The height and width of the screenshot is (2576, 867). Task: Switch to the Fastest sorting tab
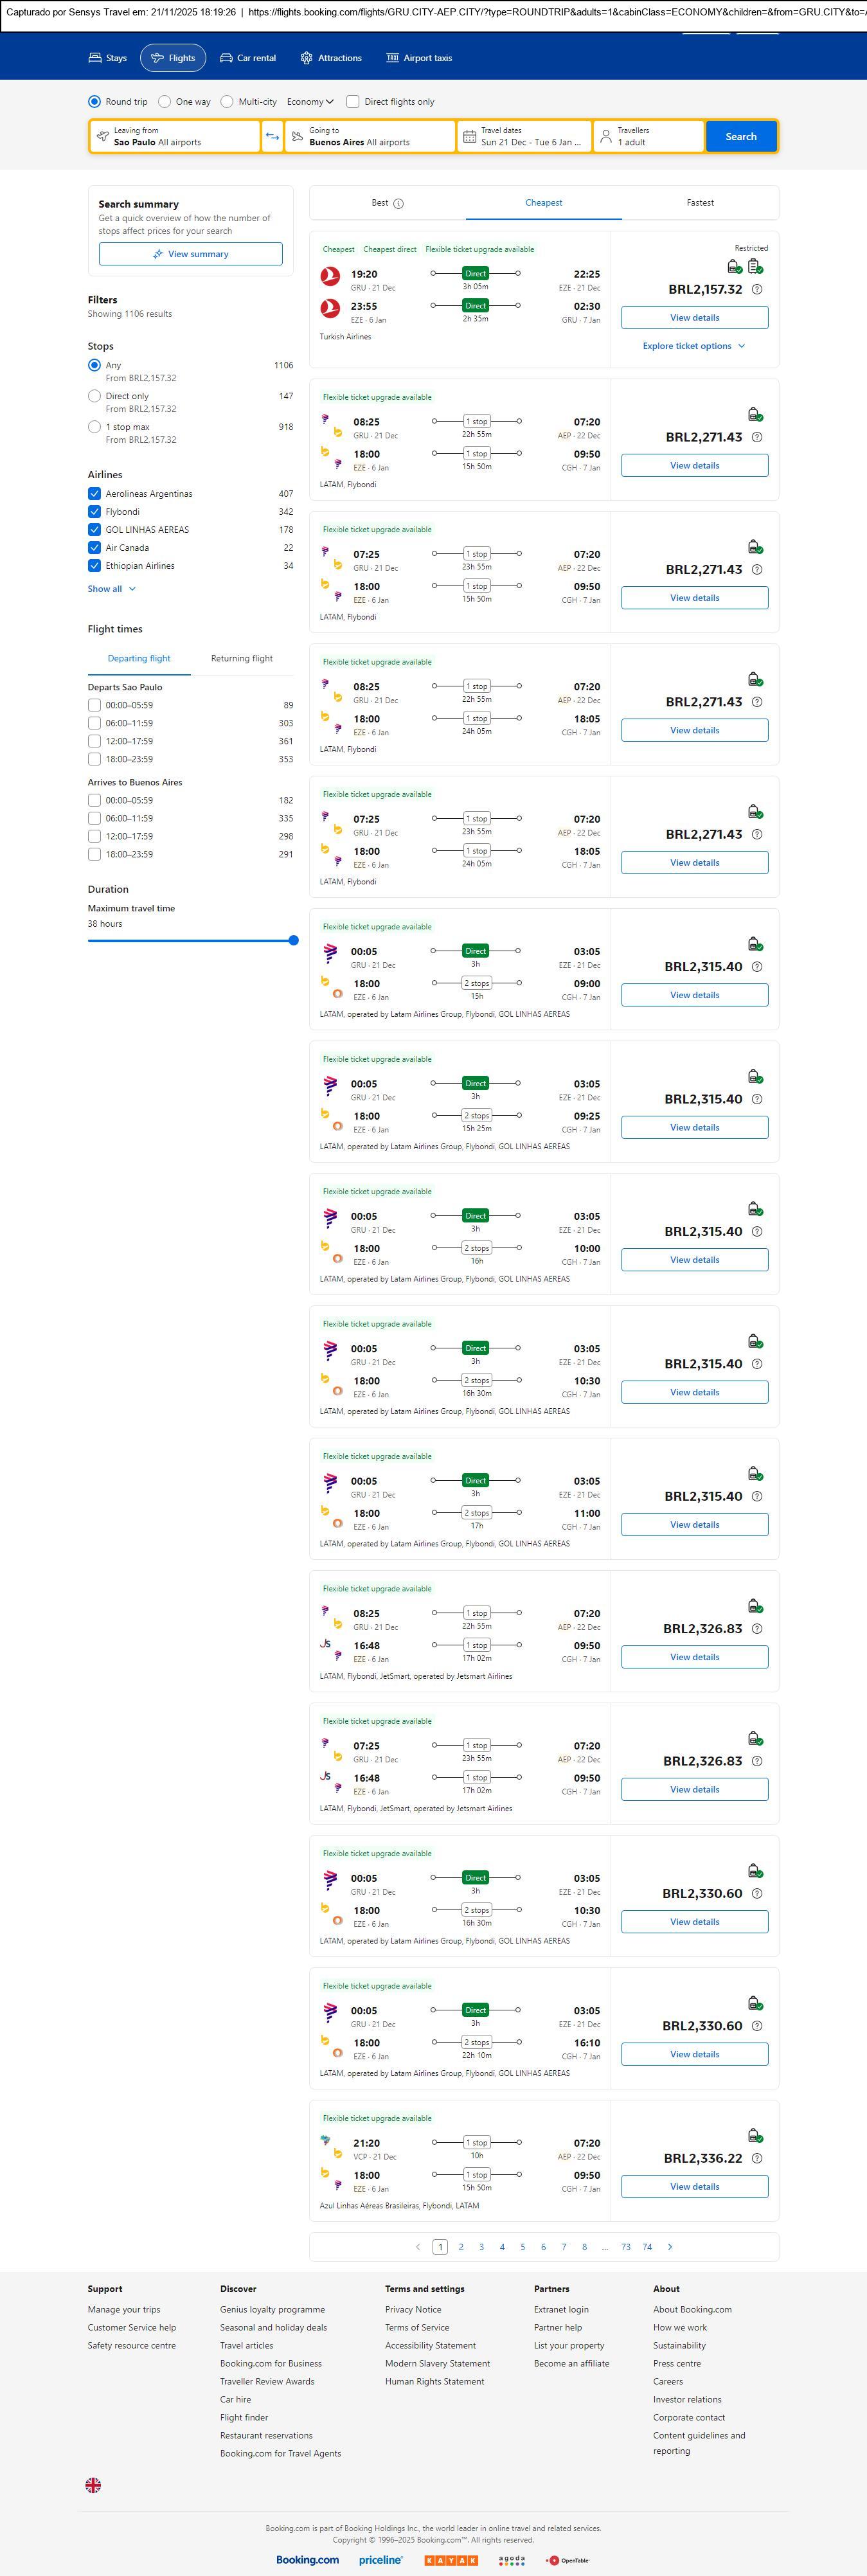700,203
